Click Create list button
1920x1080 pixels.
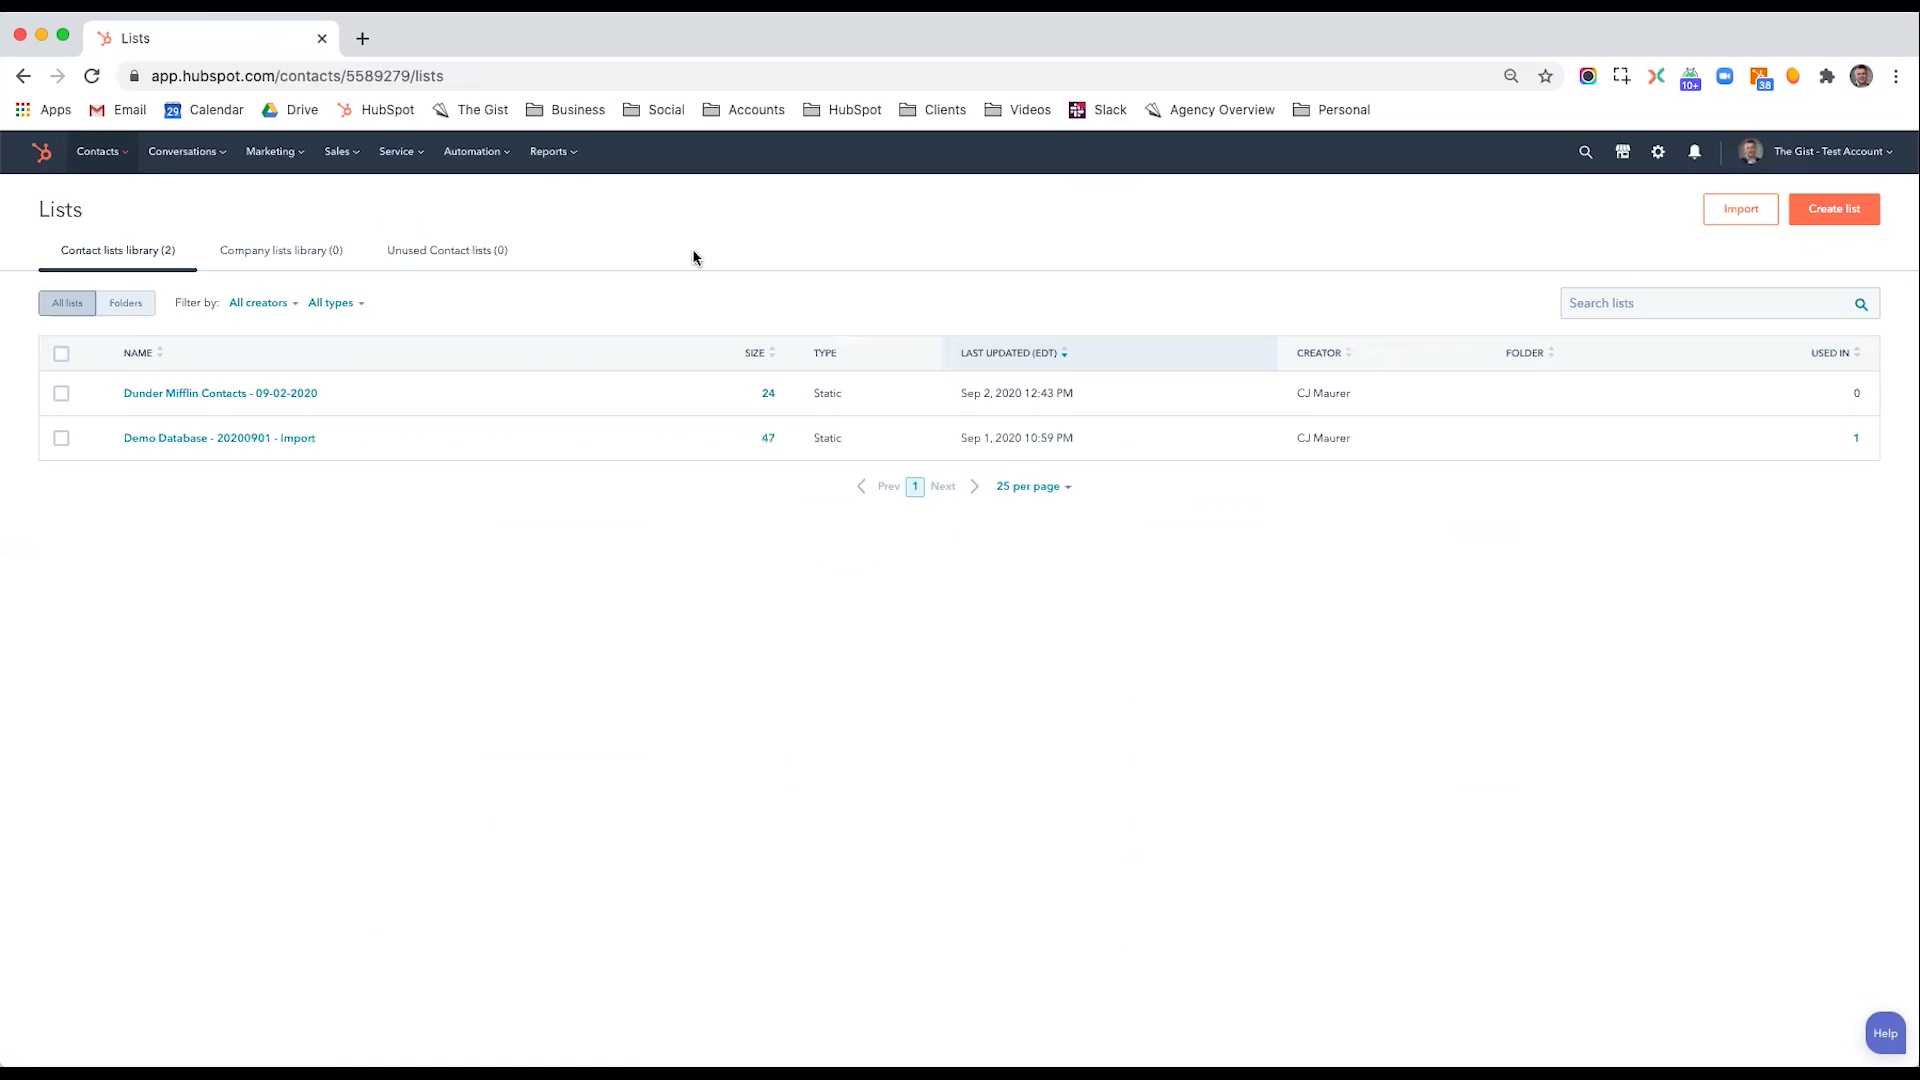pos(1834,208)
